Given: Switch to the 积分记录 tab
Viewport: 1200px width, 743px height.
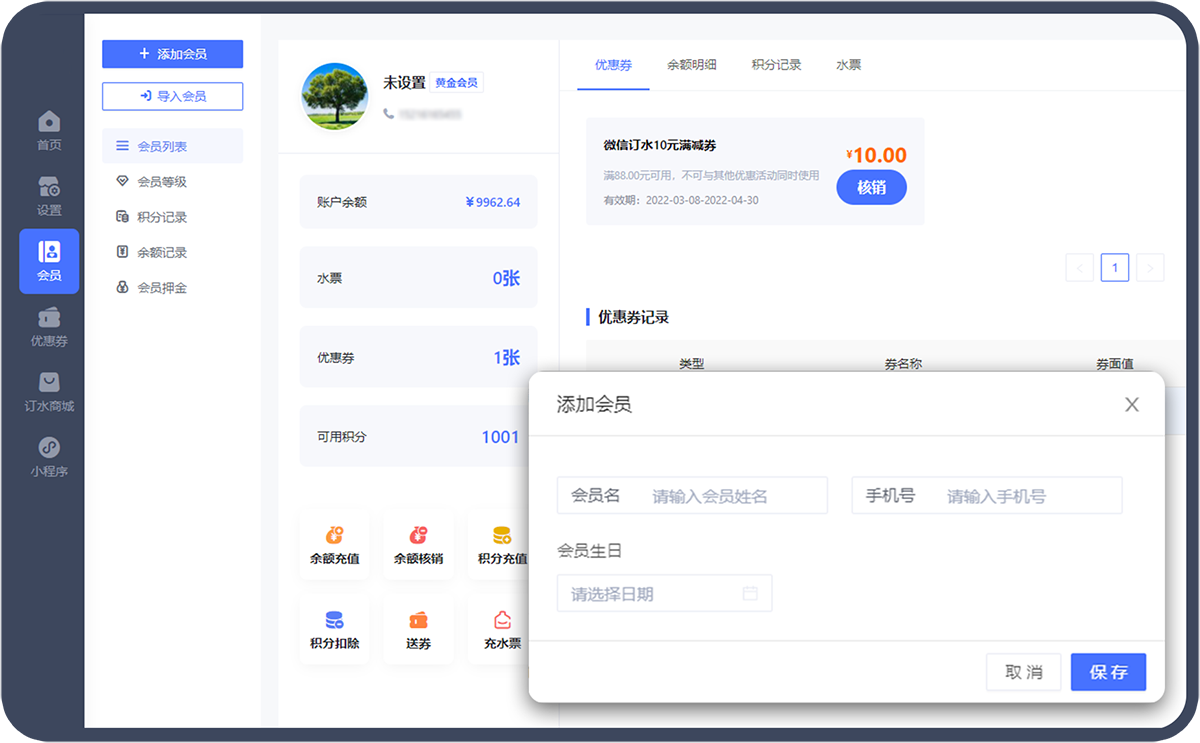Looking at the screenshot, I should (x=776, y=65).
